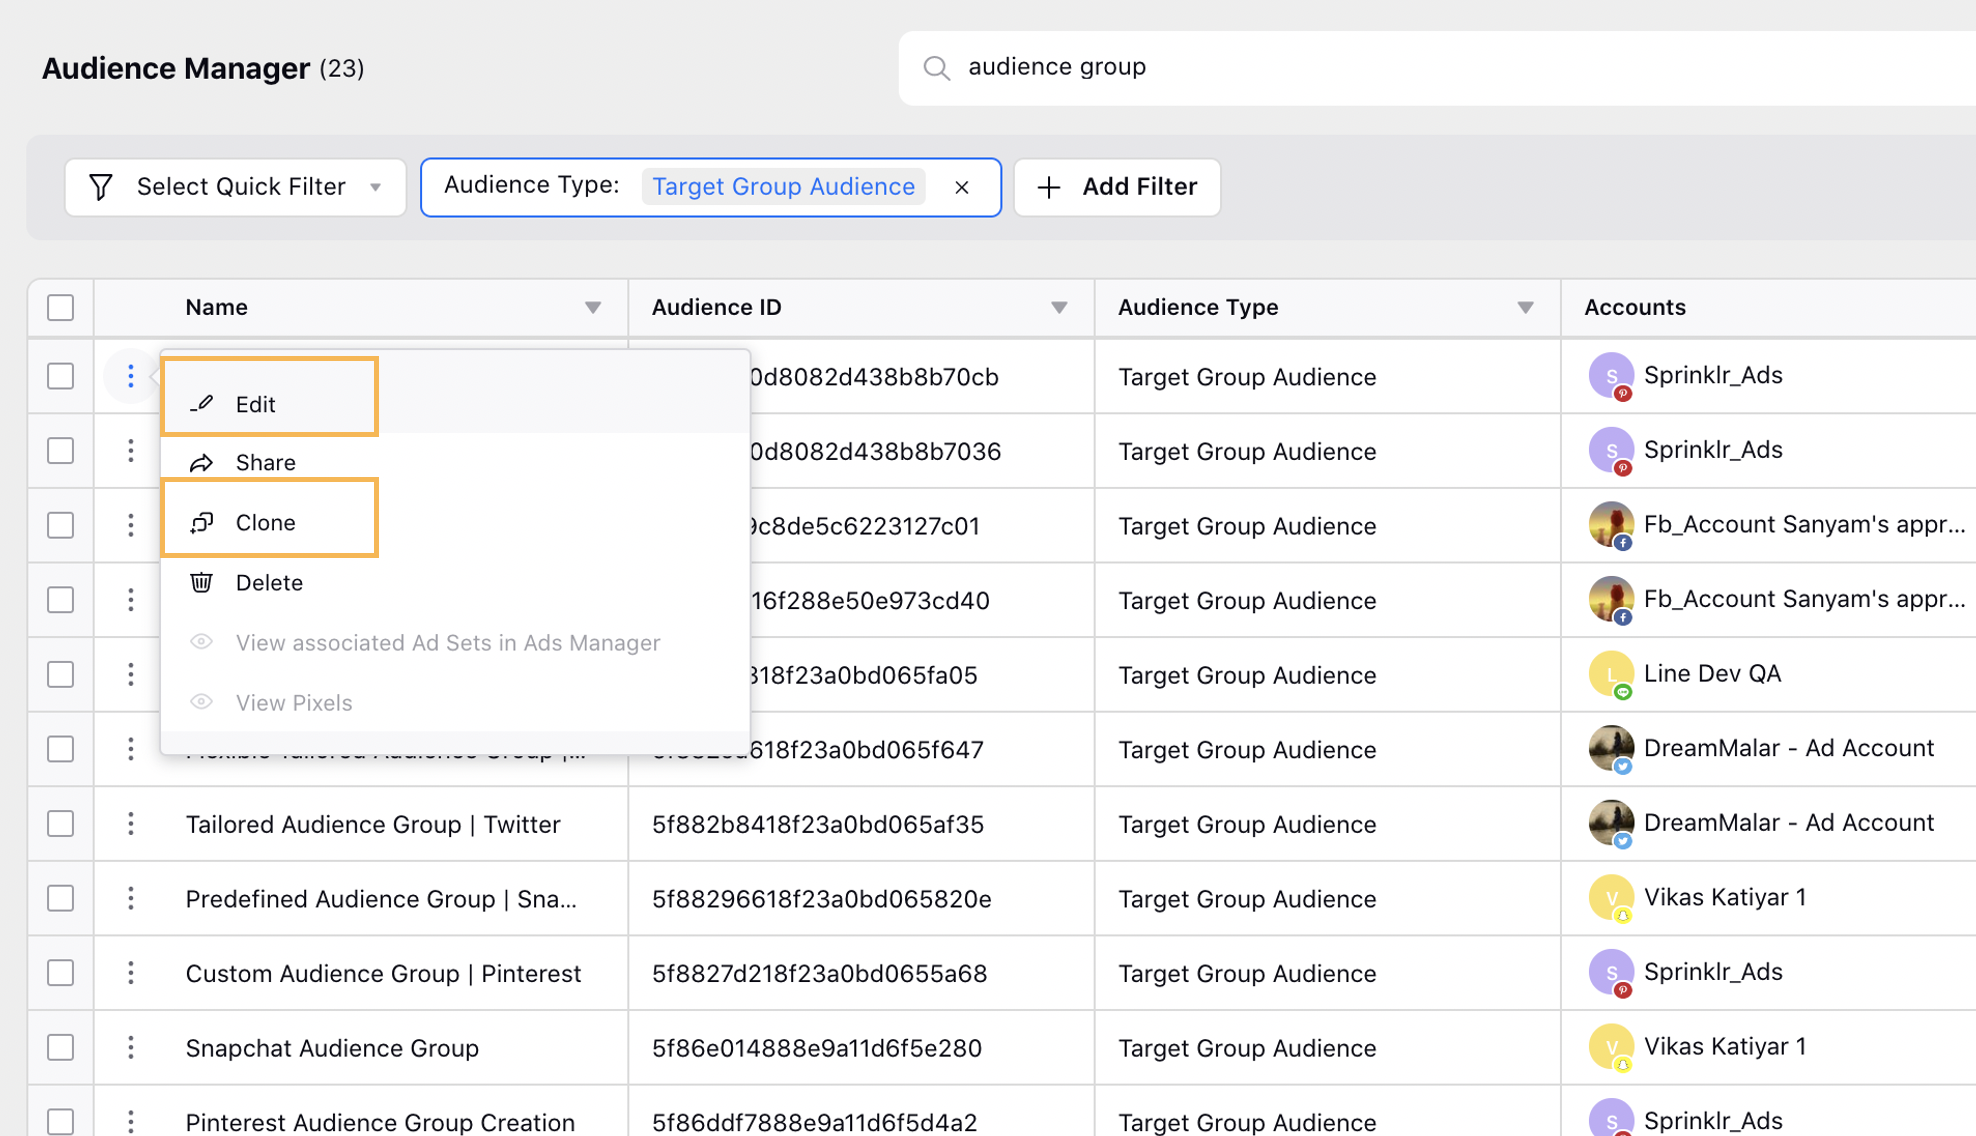Click the Select Quick Filter dropdown
Image resolution: width=1976 pixels, height=1136 pixels.
click(x=233, y=186)
